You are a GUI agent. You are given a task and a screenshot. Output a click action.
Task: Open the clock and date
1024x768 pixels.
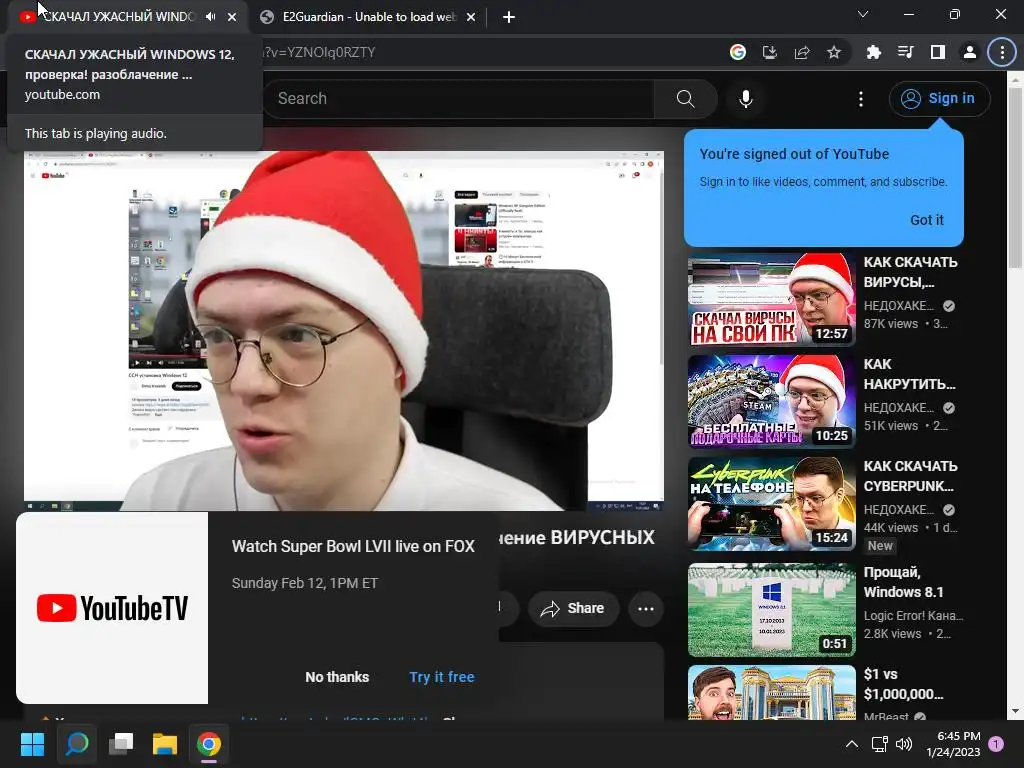pyautogui.click(x=953, y=744)
